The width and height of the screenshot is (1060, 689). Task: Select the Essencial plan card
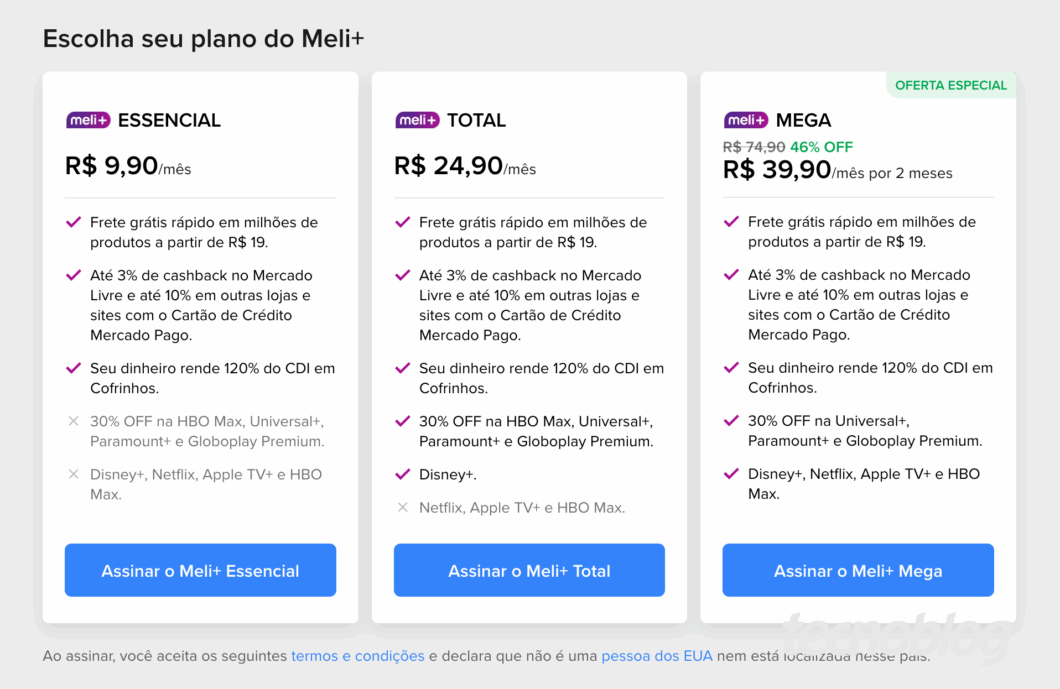click(200, 345)
